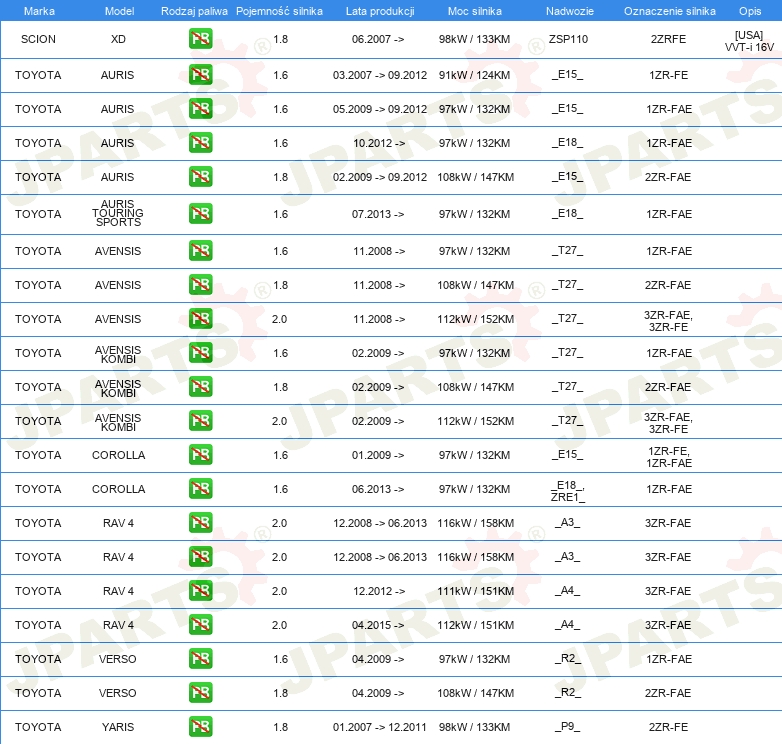
Task: Select the VERSO model cell in the 1.8 row
Action: 118,693
